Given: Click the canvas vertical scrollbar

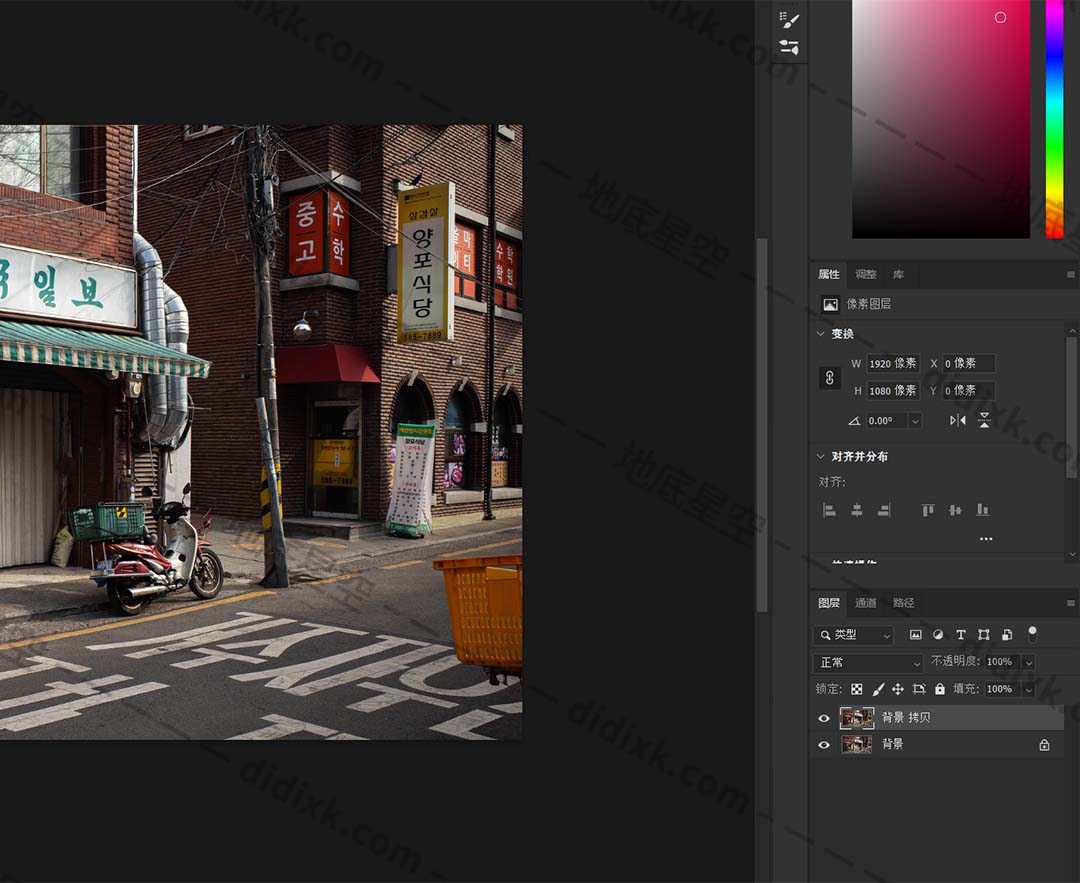Looking at the screenshot, I should point(762,425).
